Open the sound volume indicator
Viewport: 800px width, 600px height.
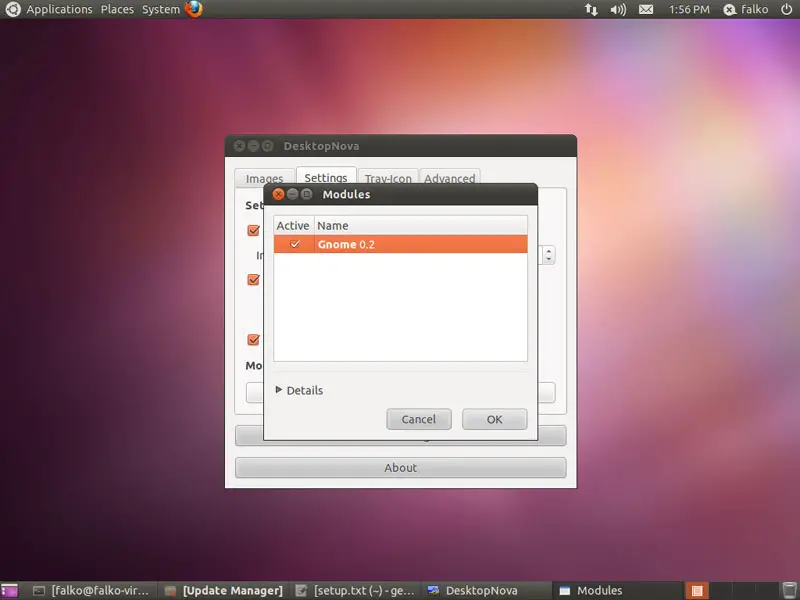618,9
